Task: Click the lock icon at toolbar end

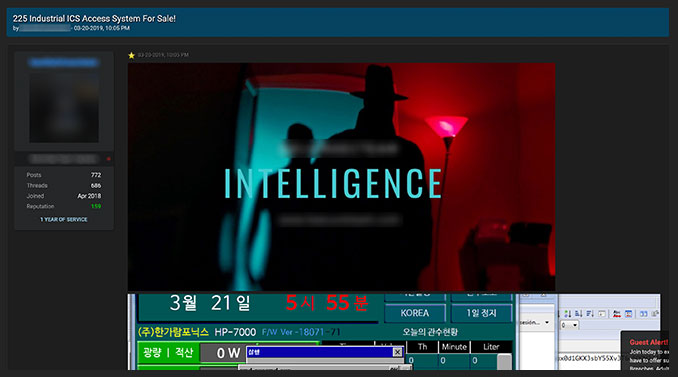Action: [x=655, y=313]
